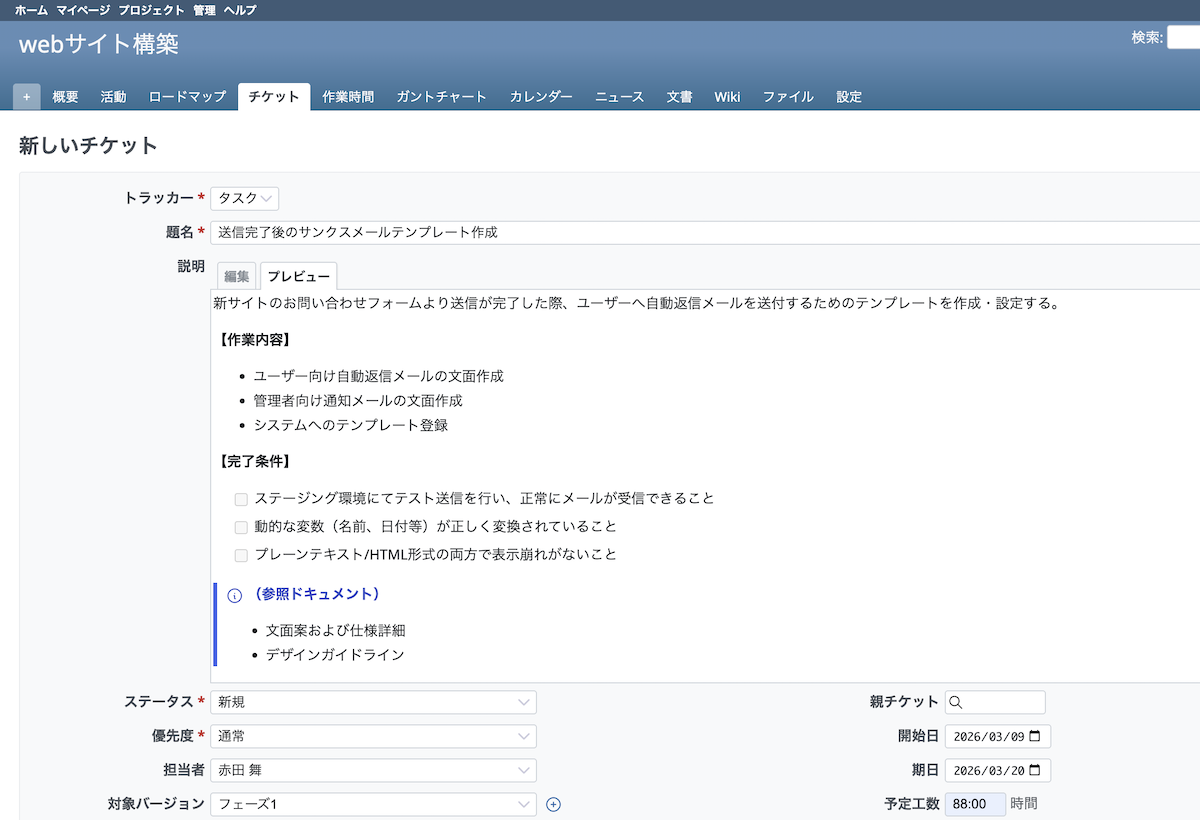Expand the 担当者 dropdown showing 赤田 舞

373,770
